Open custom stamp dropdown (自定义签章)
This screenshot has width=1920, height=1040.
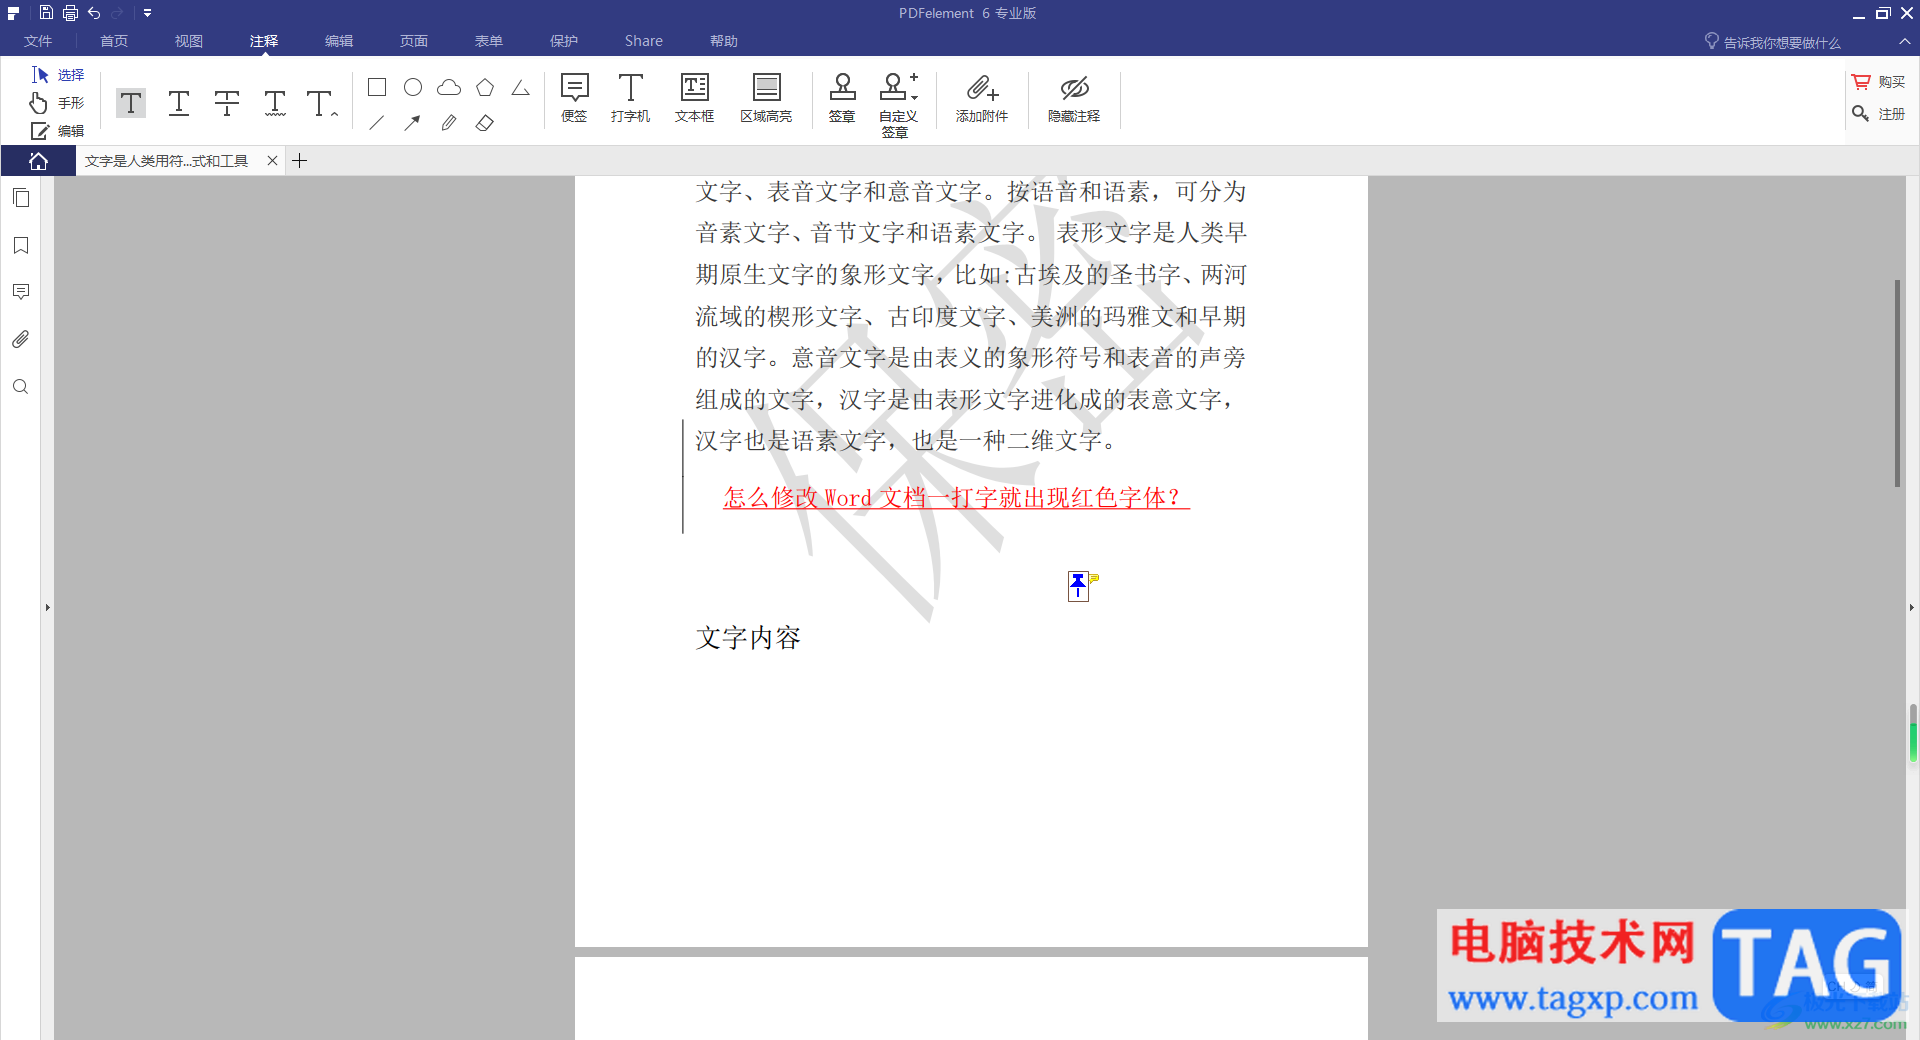click(x=898, y=105)
